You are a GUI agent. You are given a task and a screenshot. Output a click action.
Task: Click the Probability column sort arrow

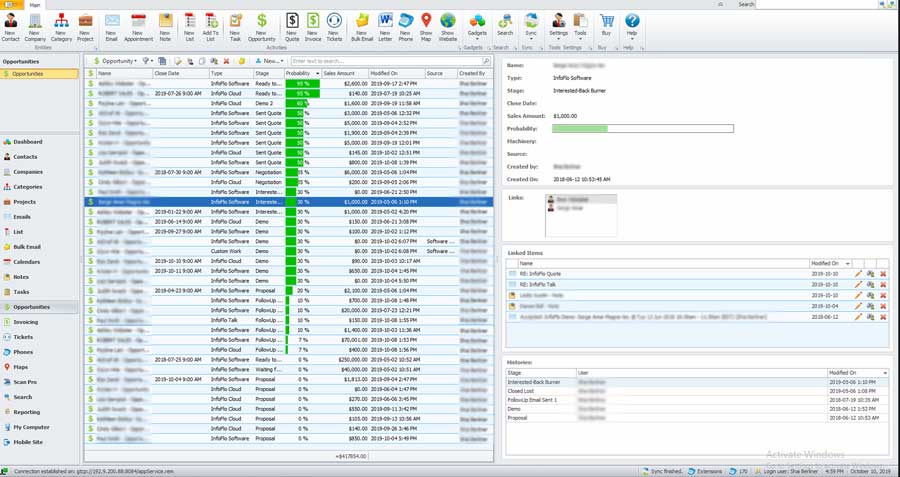(317, 73)
